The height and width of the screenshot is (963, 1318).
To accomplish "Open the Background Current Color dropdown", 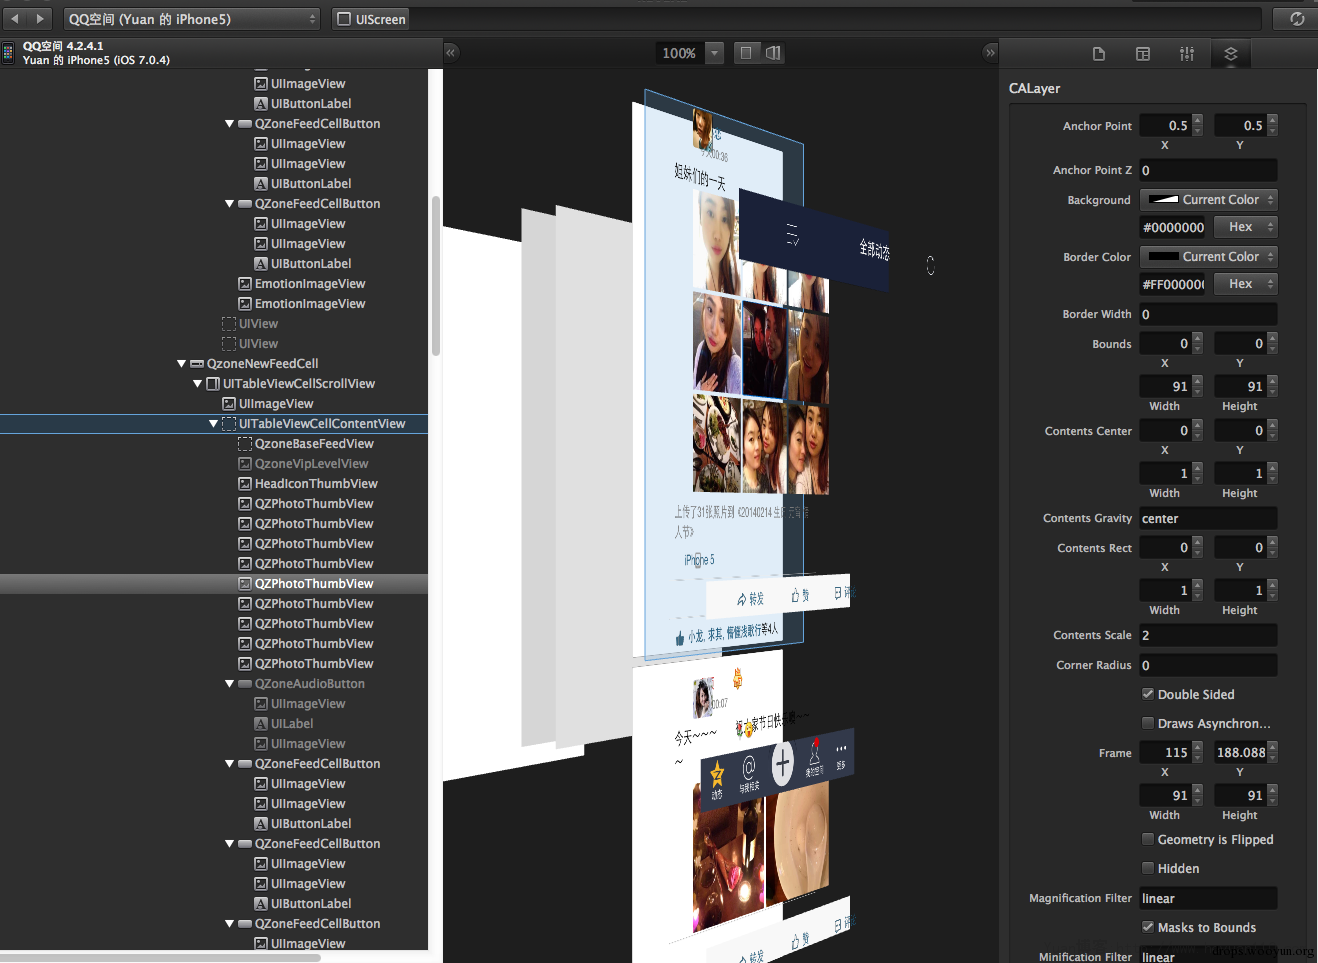I will 1209,200.
